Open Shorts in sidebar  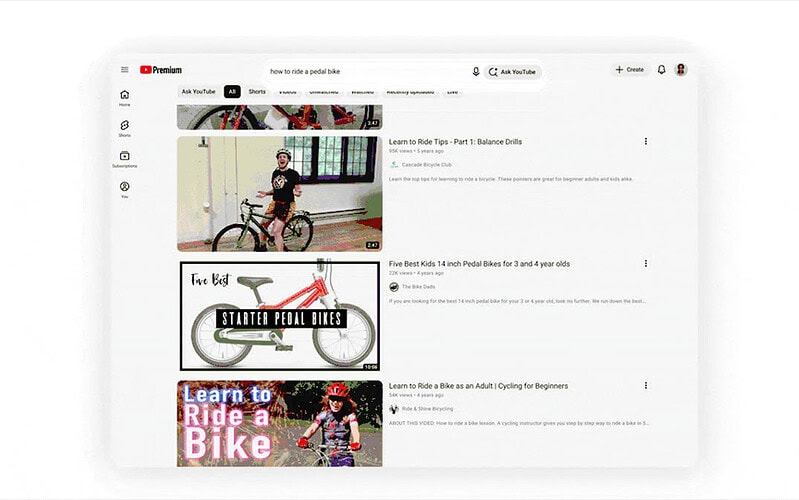124,128
